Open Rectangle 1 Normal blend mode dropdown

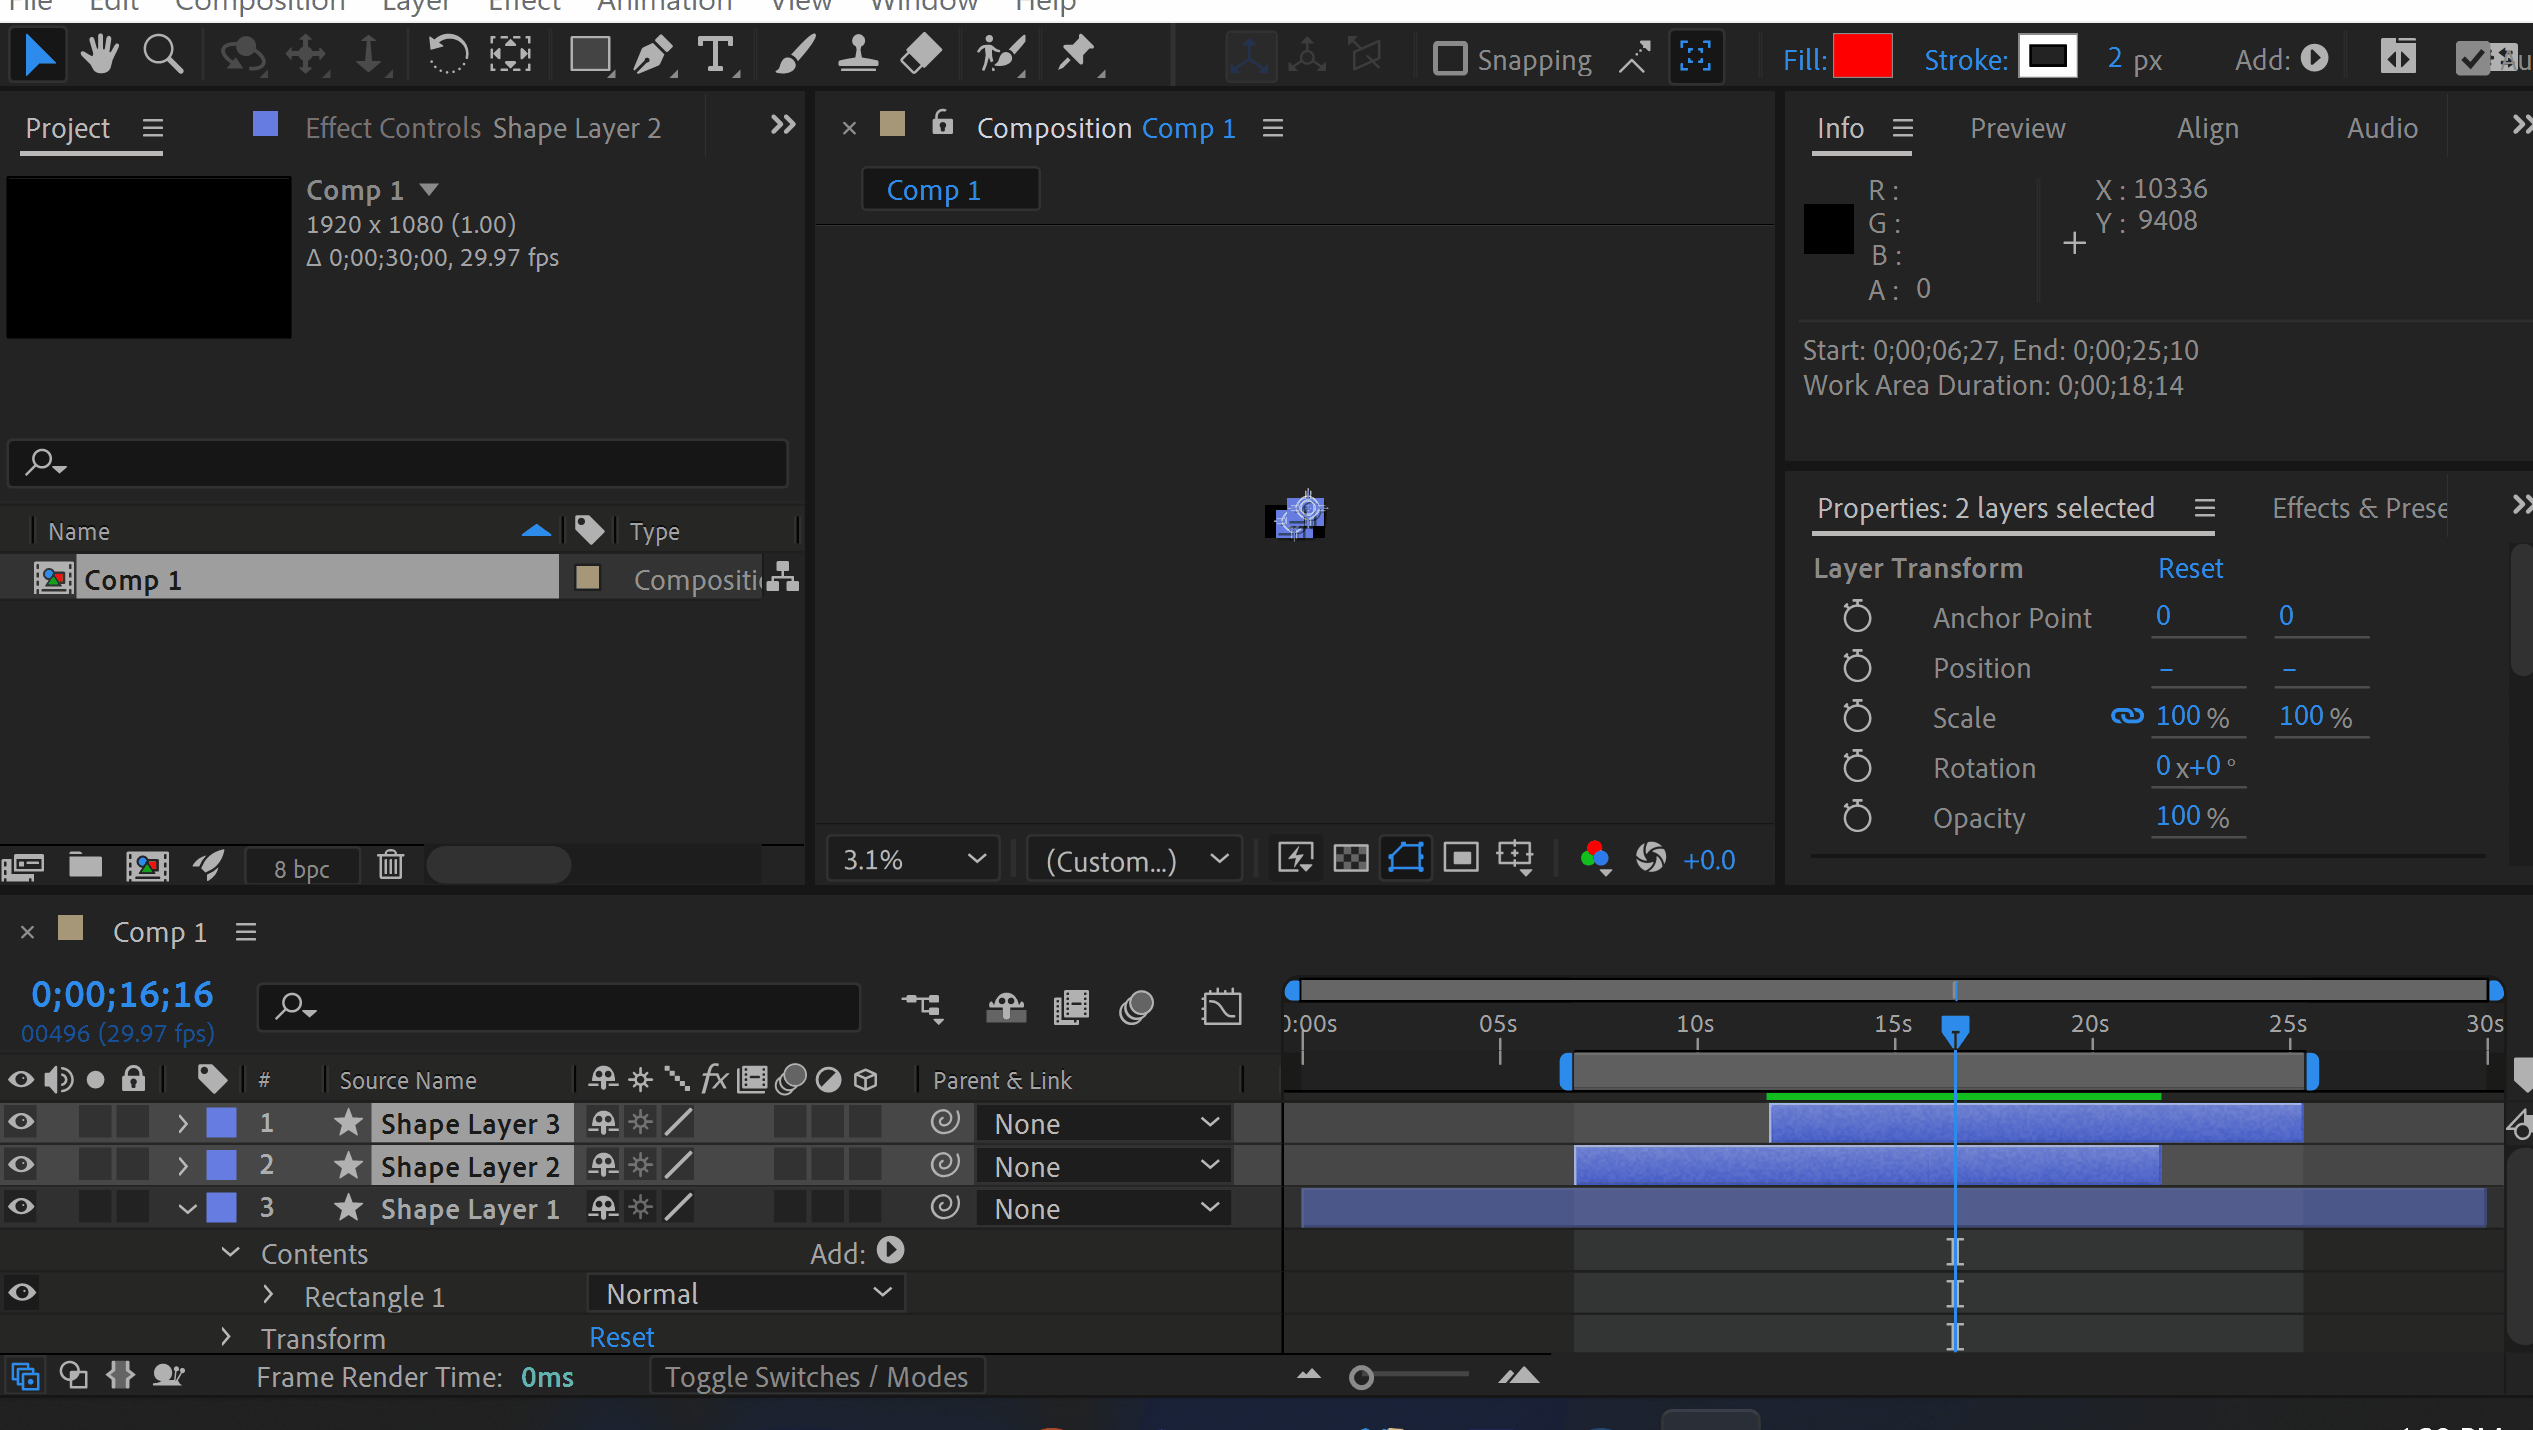click(x=747, y=1294)
